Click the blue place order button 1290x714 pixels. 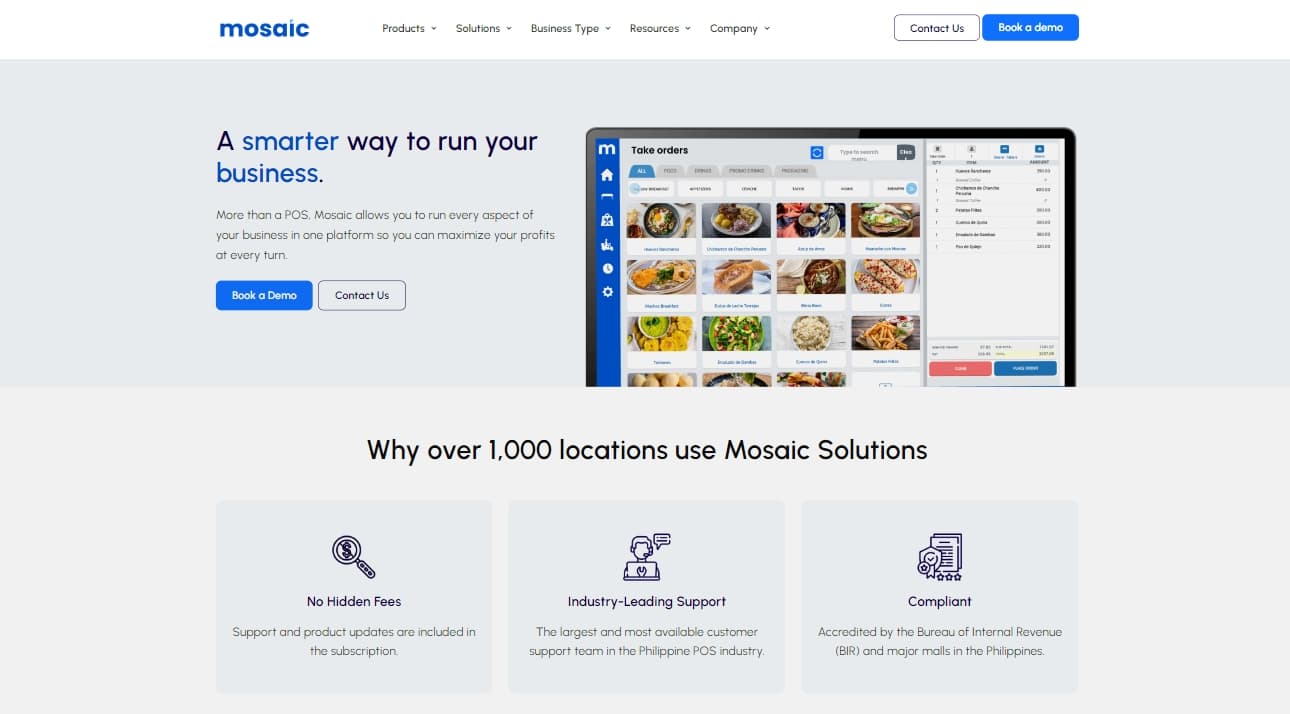[1025, 369]
